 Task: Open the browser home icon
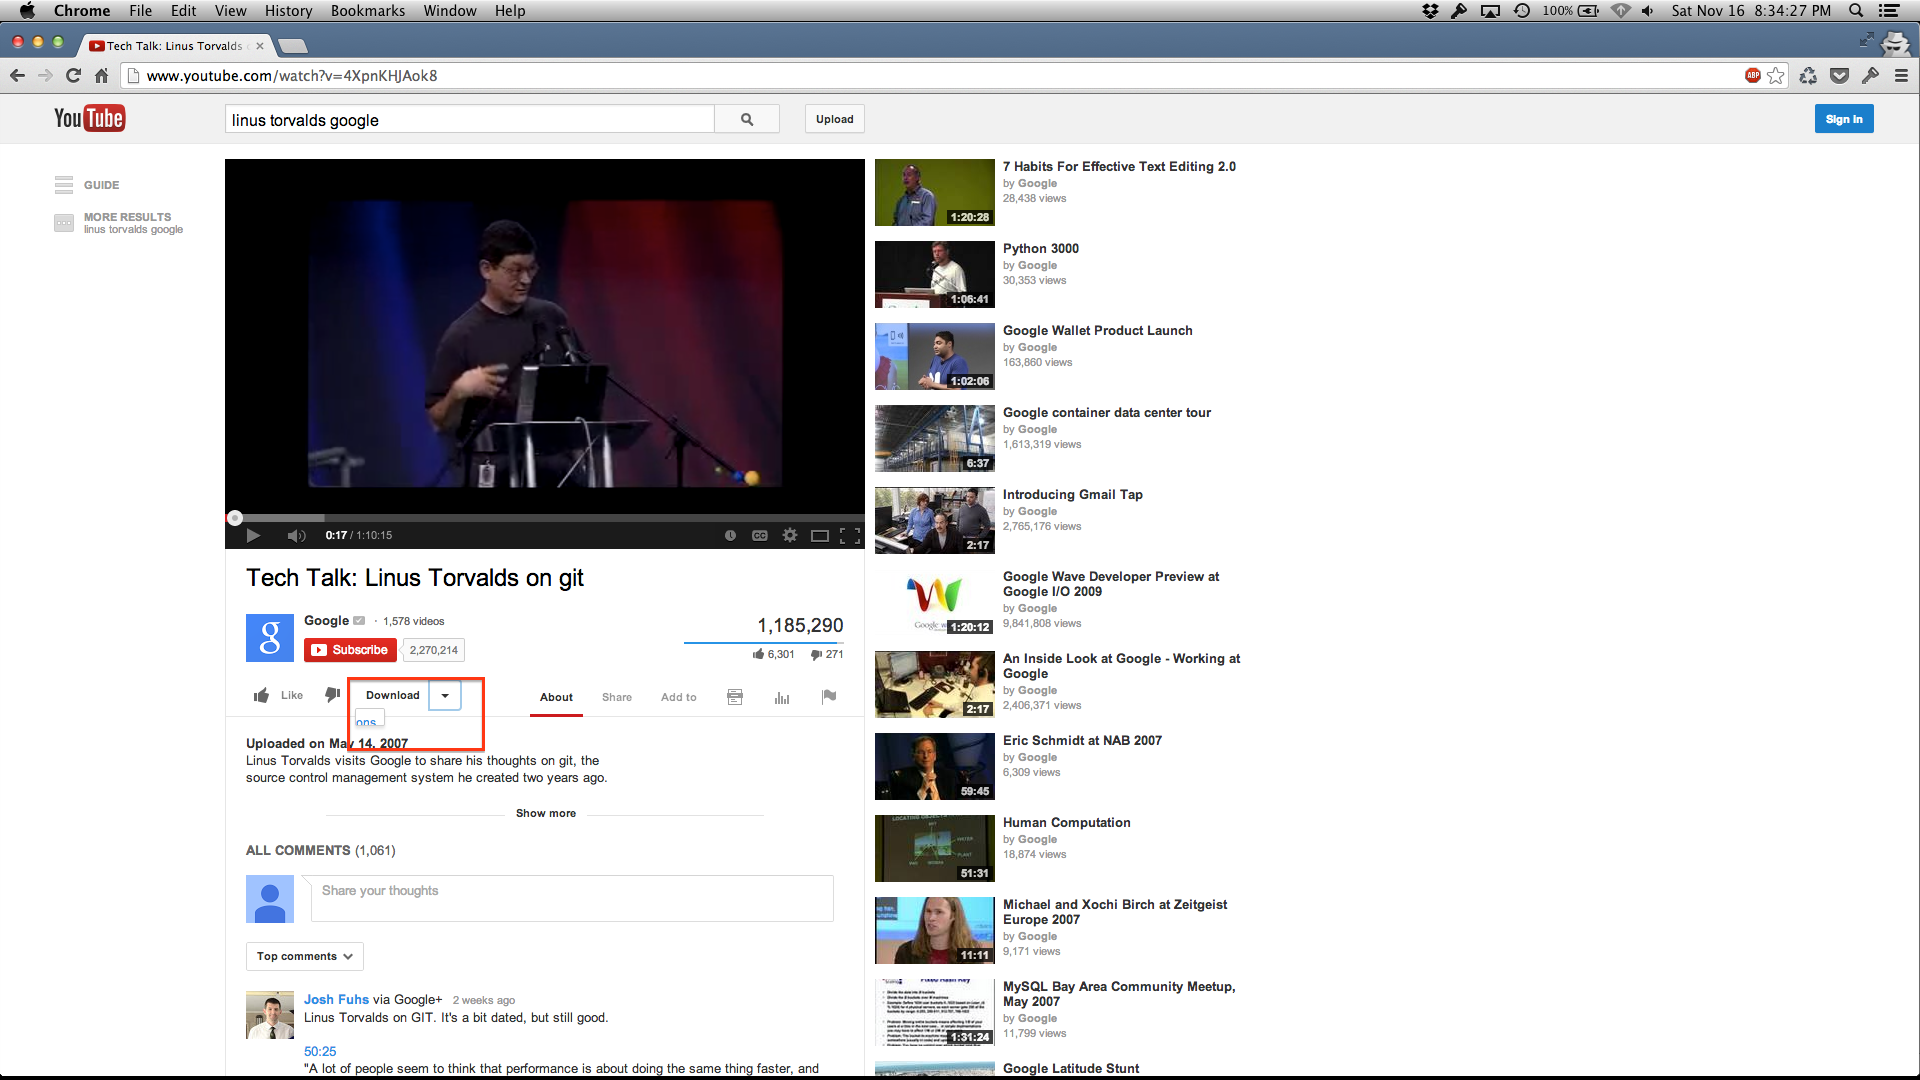coord(101,75)
